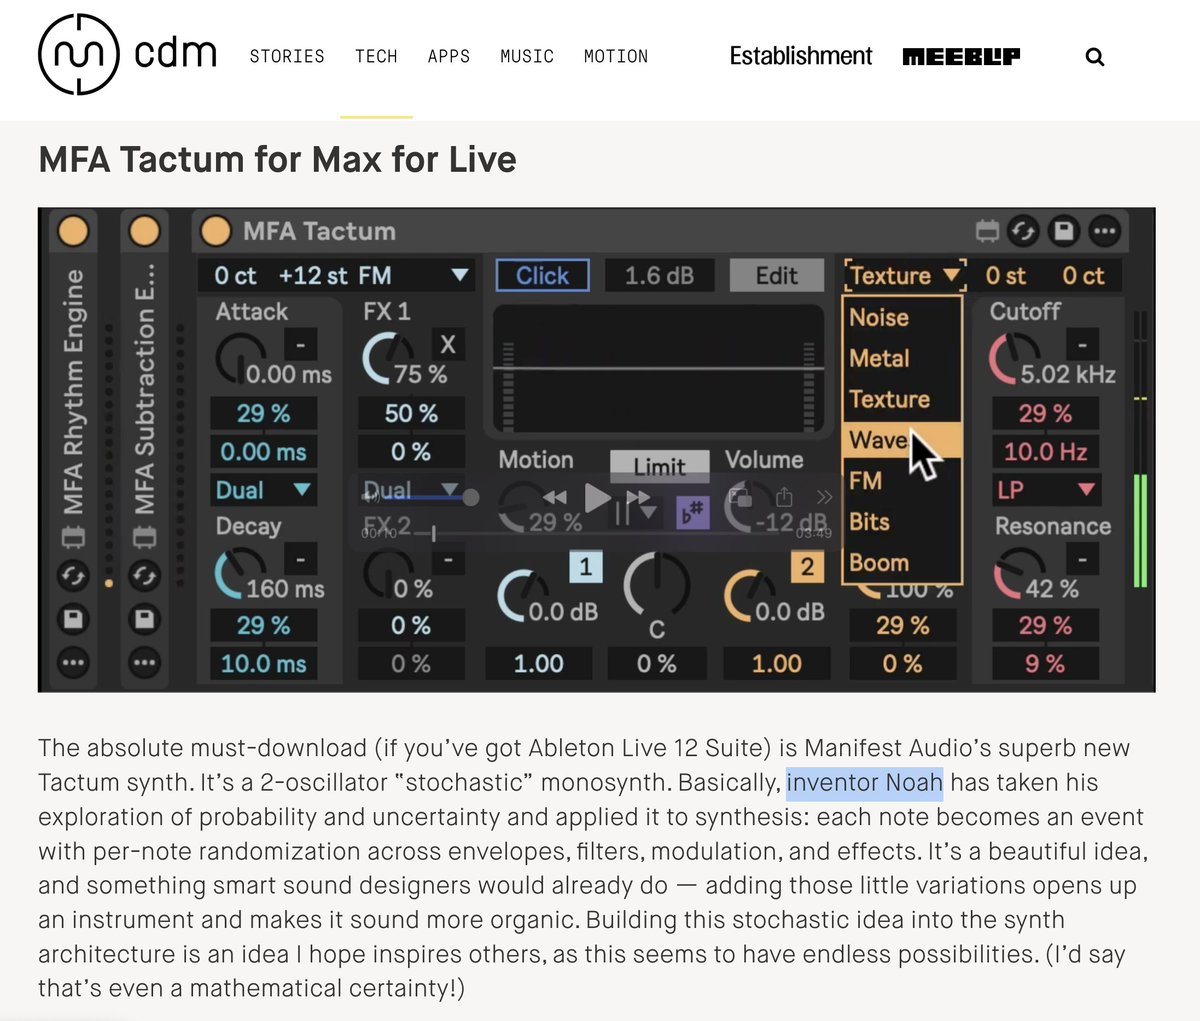Click the Resonance knob showing 42 %
This screenshot has width=1200, height=1021.
[x=1018, y=573]
